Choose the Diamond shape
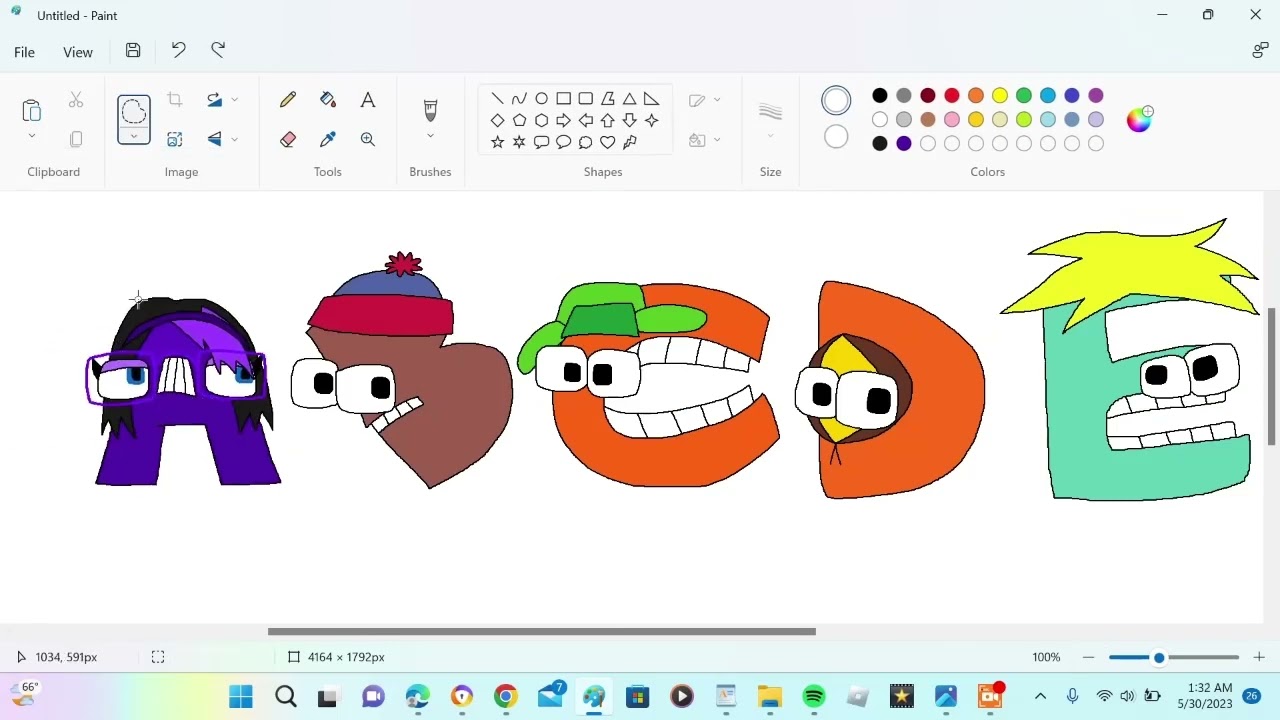 497,120
